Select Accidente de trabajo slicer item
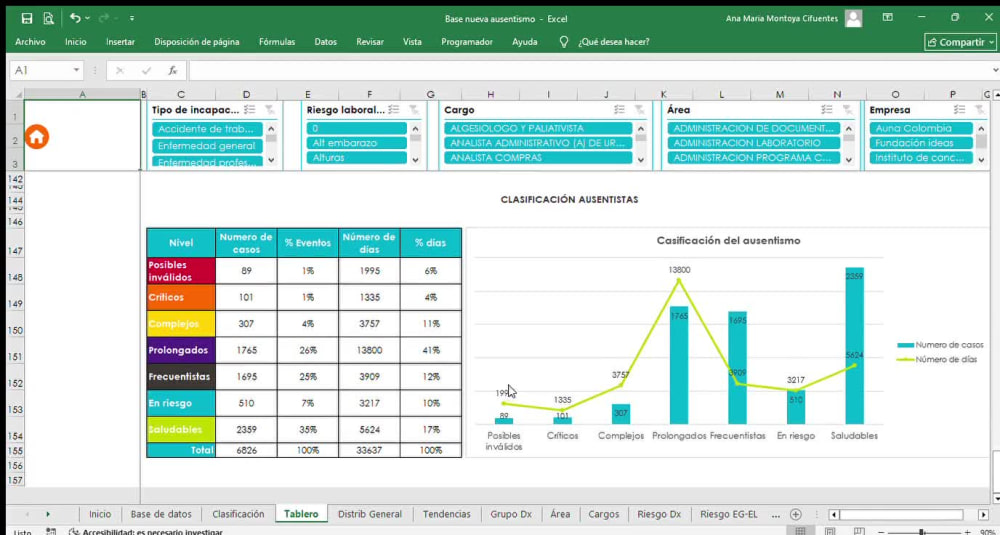The image size is (1000, 535). (x=207, y=129)
